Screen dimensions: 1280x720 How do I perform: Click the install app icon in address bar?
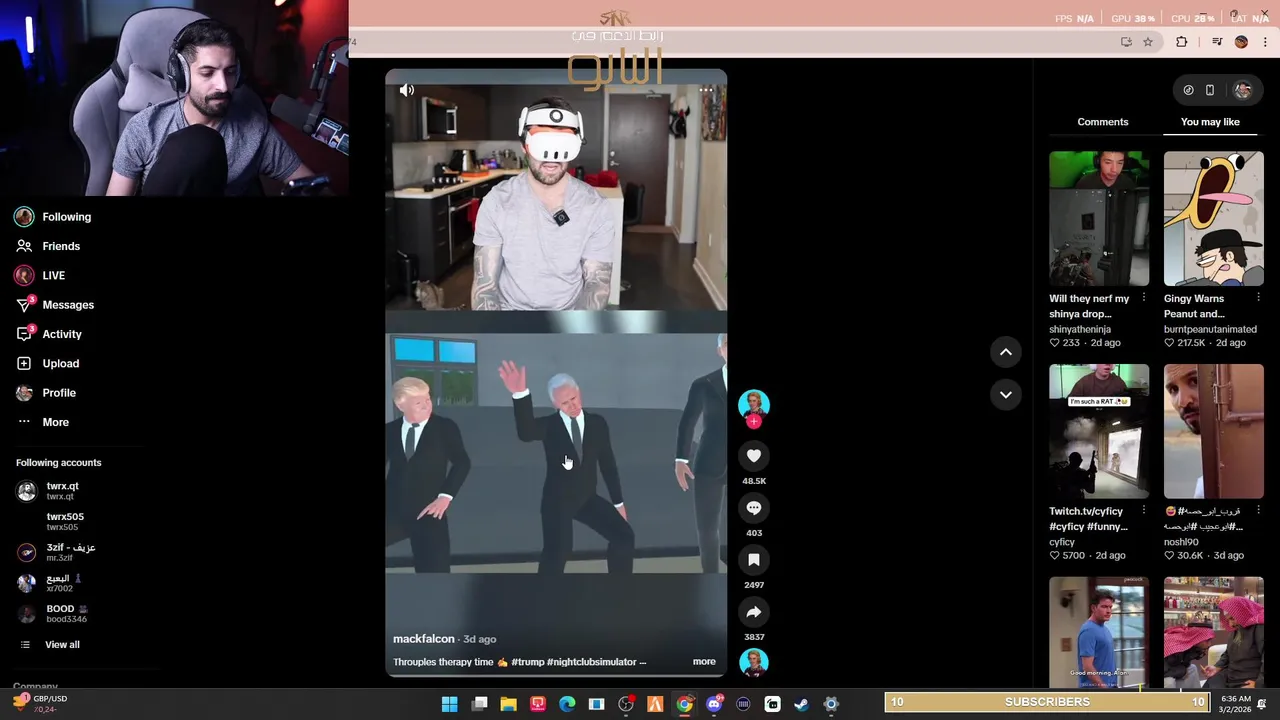pos(1126,42)
